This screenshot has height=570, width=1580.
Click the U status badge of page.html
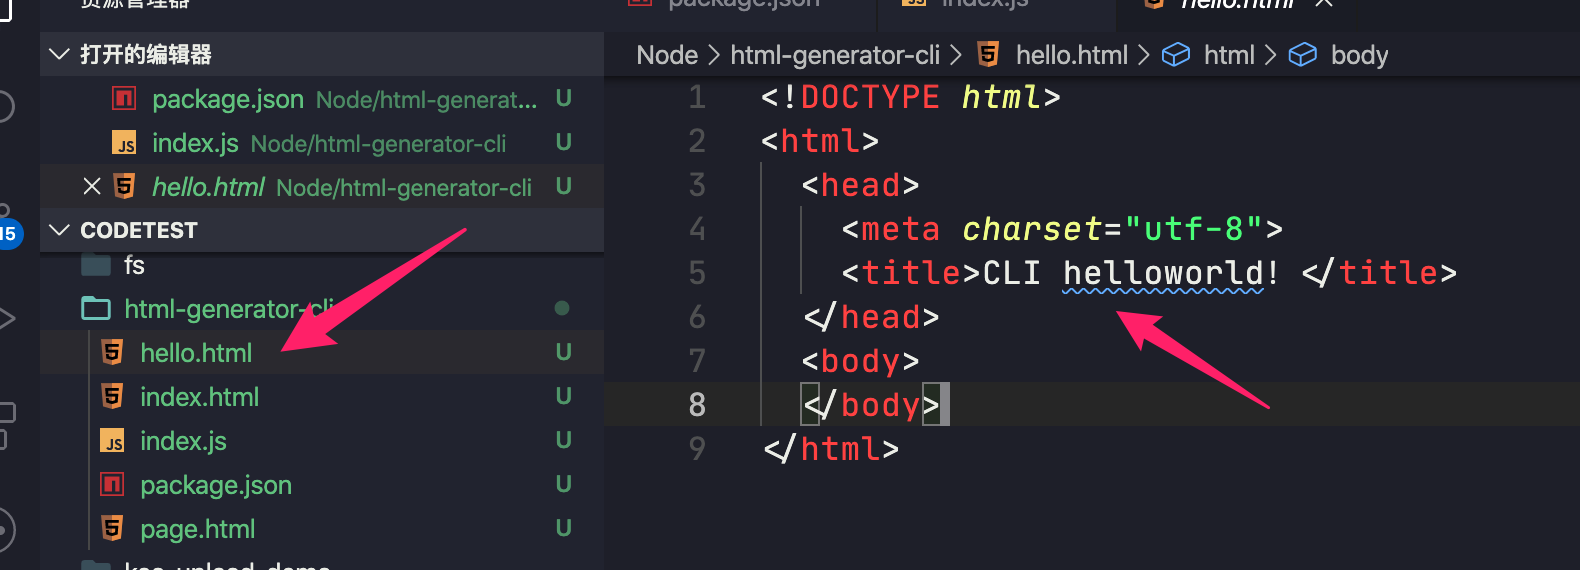[x=563, y=528]
